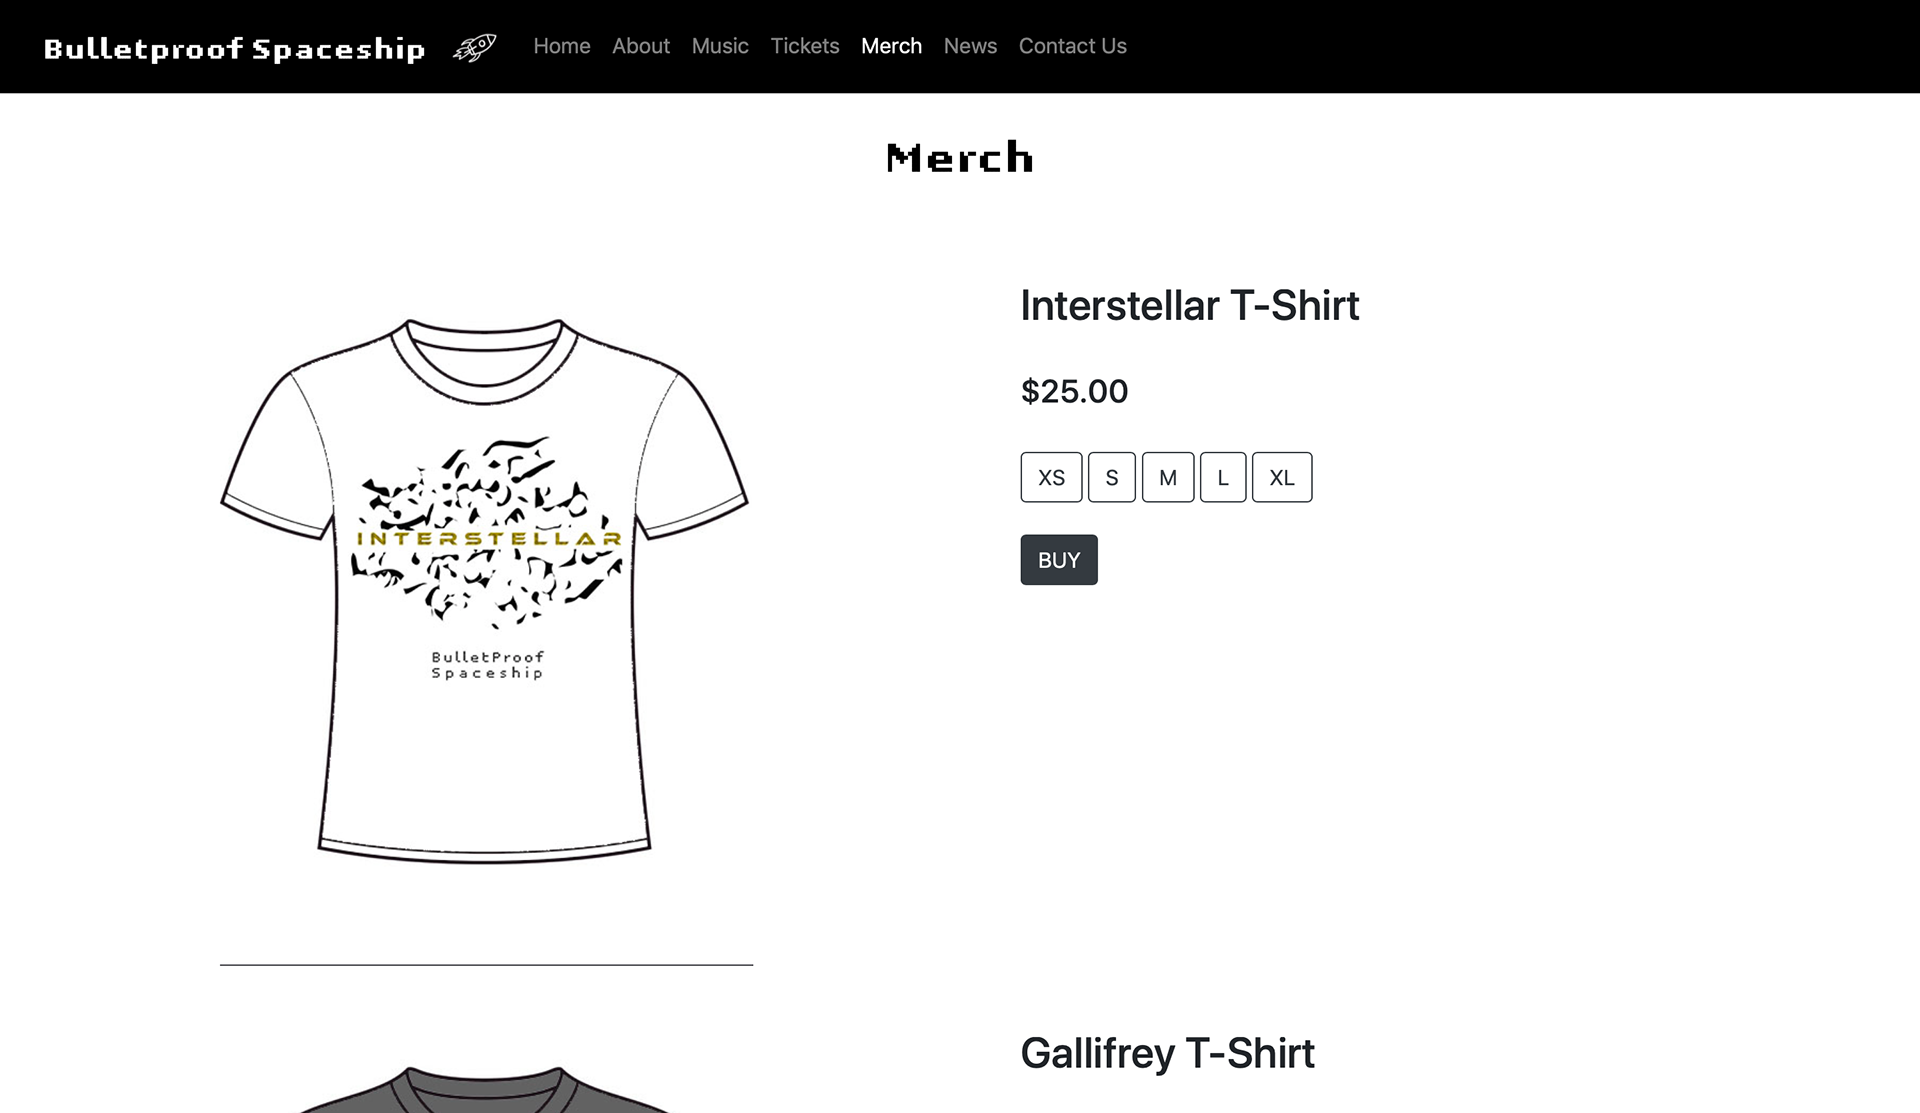Viewport: 1920px width, 1113px height.
Task: Open the Music nav item
Action: [x=720, y=46]
